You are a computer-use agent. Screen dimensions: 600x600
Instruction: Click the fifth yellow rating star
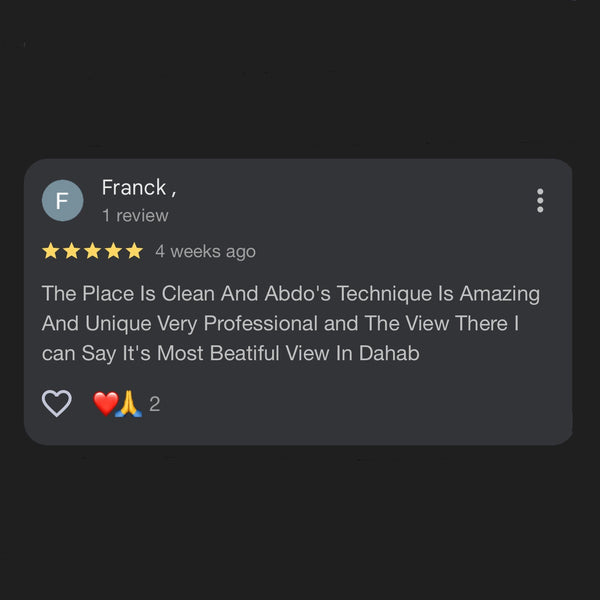coord(135,252)
